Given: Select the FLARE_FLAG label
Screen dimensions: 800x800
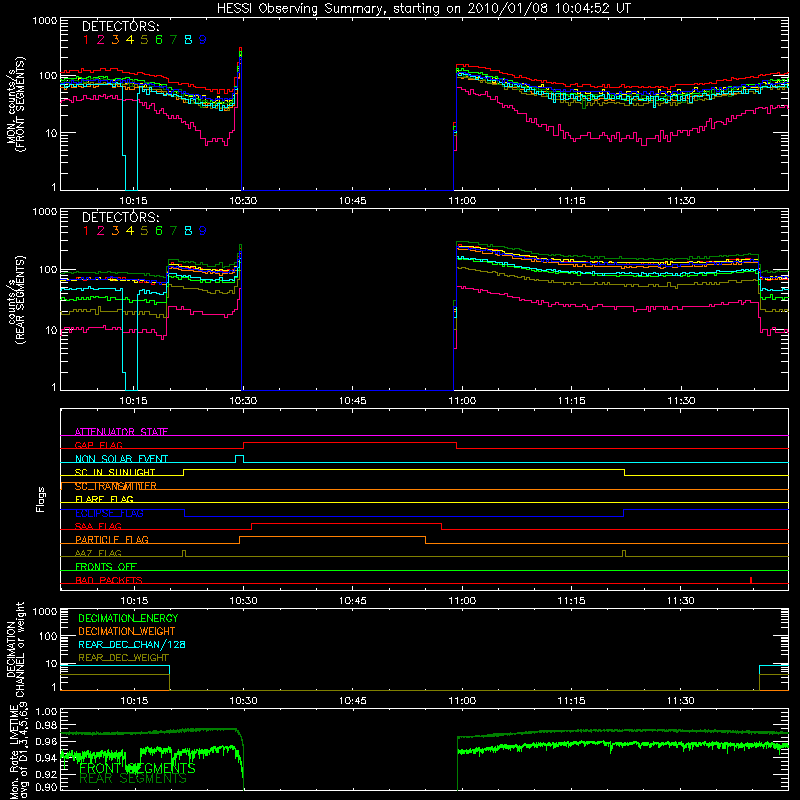Looking at the screenshot, I should 104,499.
